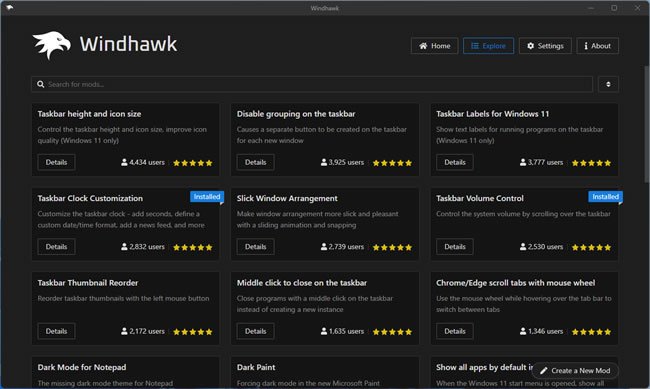The height and width of the screenshot is (389, 650).
Task: Click the Show all apps by default title
Action: pos(484,367)
